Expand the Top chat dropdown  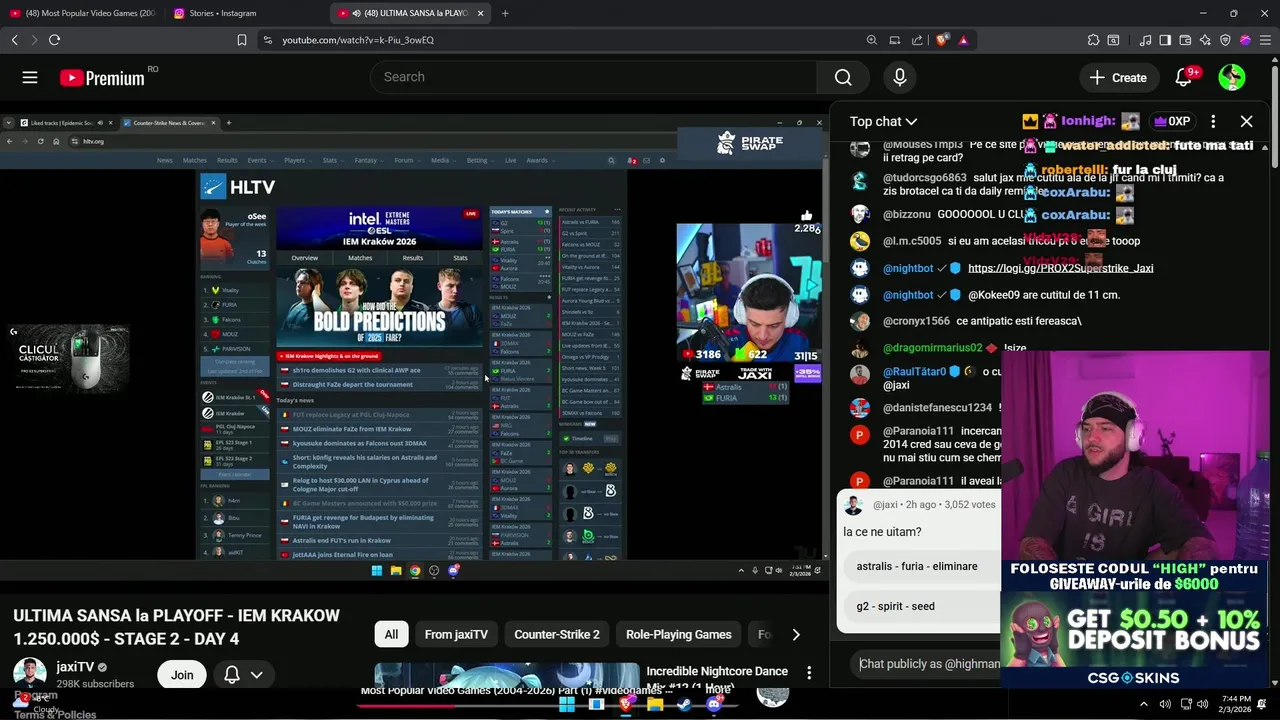click(x=883, y=121)
